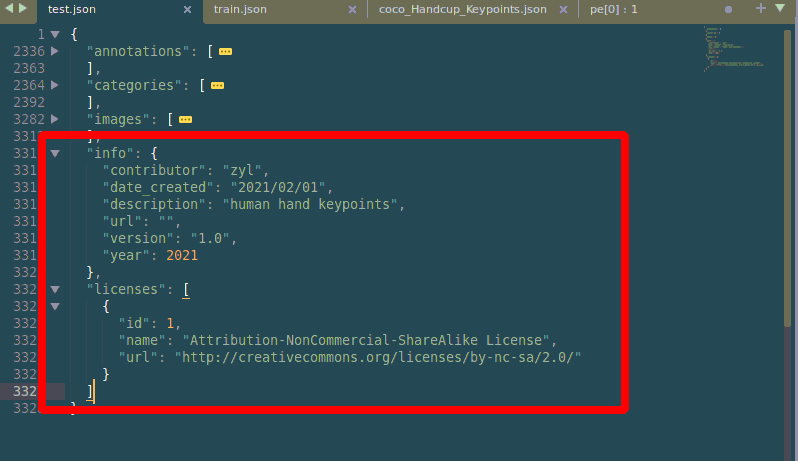Click the "zyl" value

[x=242, y=170]
